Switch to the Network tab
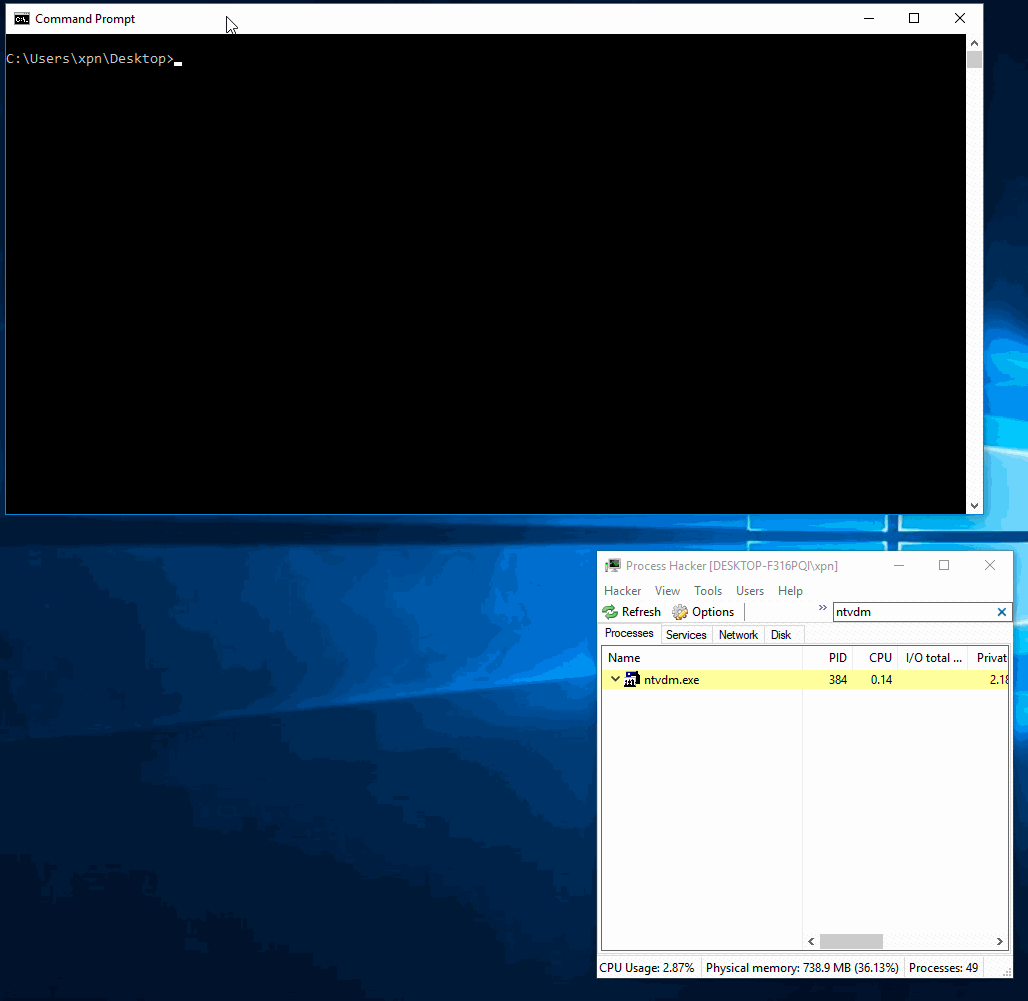Screen dimensions: 1028x1001 pyautogui.click(x=738, y=635)
